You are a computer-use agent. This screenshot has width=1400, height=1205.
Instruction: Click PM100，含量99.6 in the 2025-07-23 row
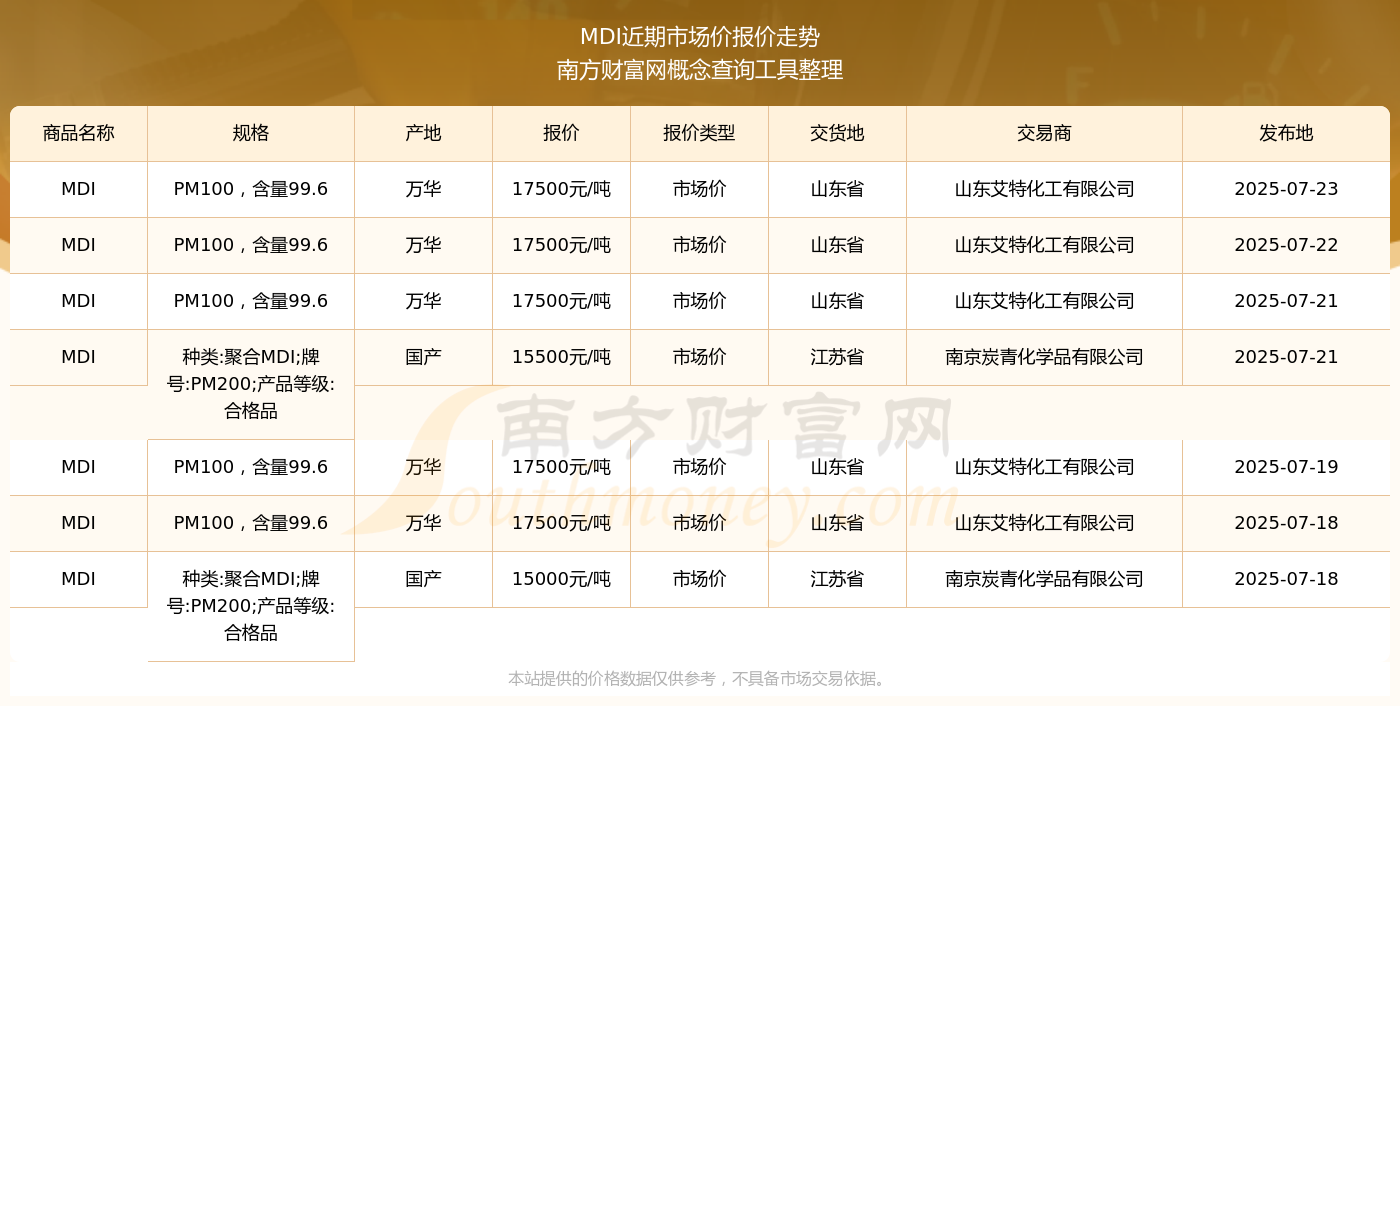[251, 189]
